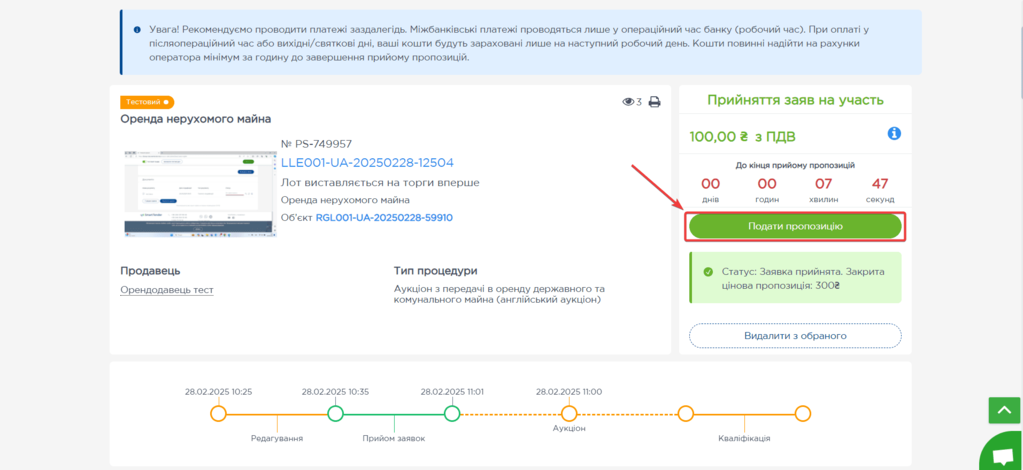The image size is (1023, 470).
Task: Click the eye views counter icon
Action: point(628,102)
